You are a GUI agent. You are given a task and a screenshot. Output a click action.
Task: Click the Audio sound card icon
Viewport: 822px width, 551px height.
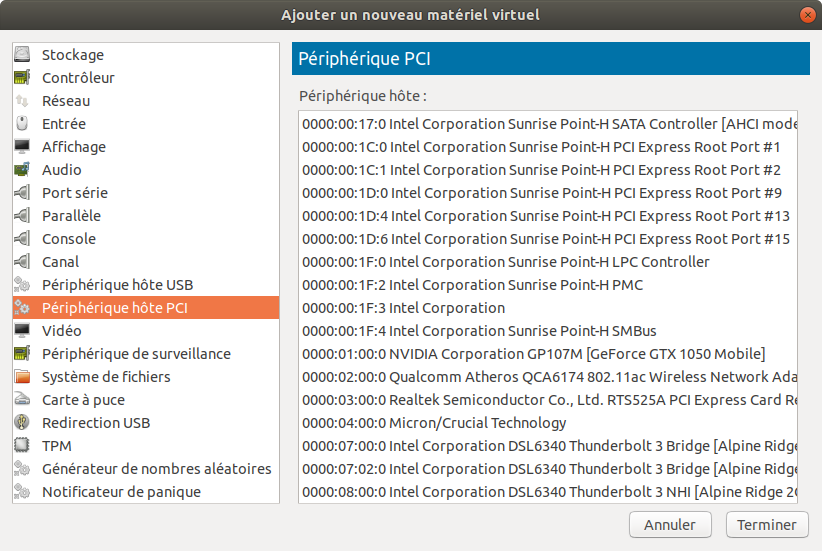pos(22,170)
